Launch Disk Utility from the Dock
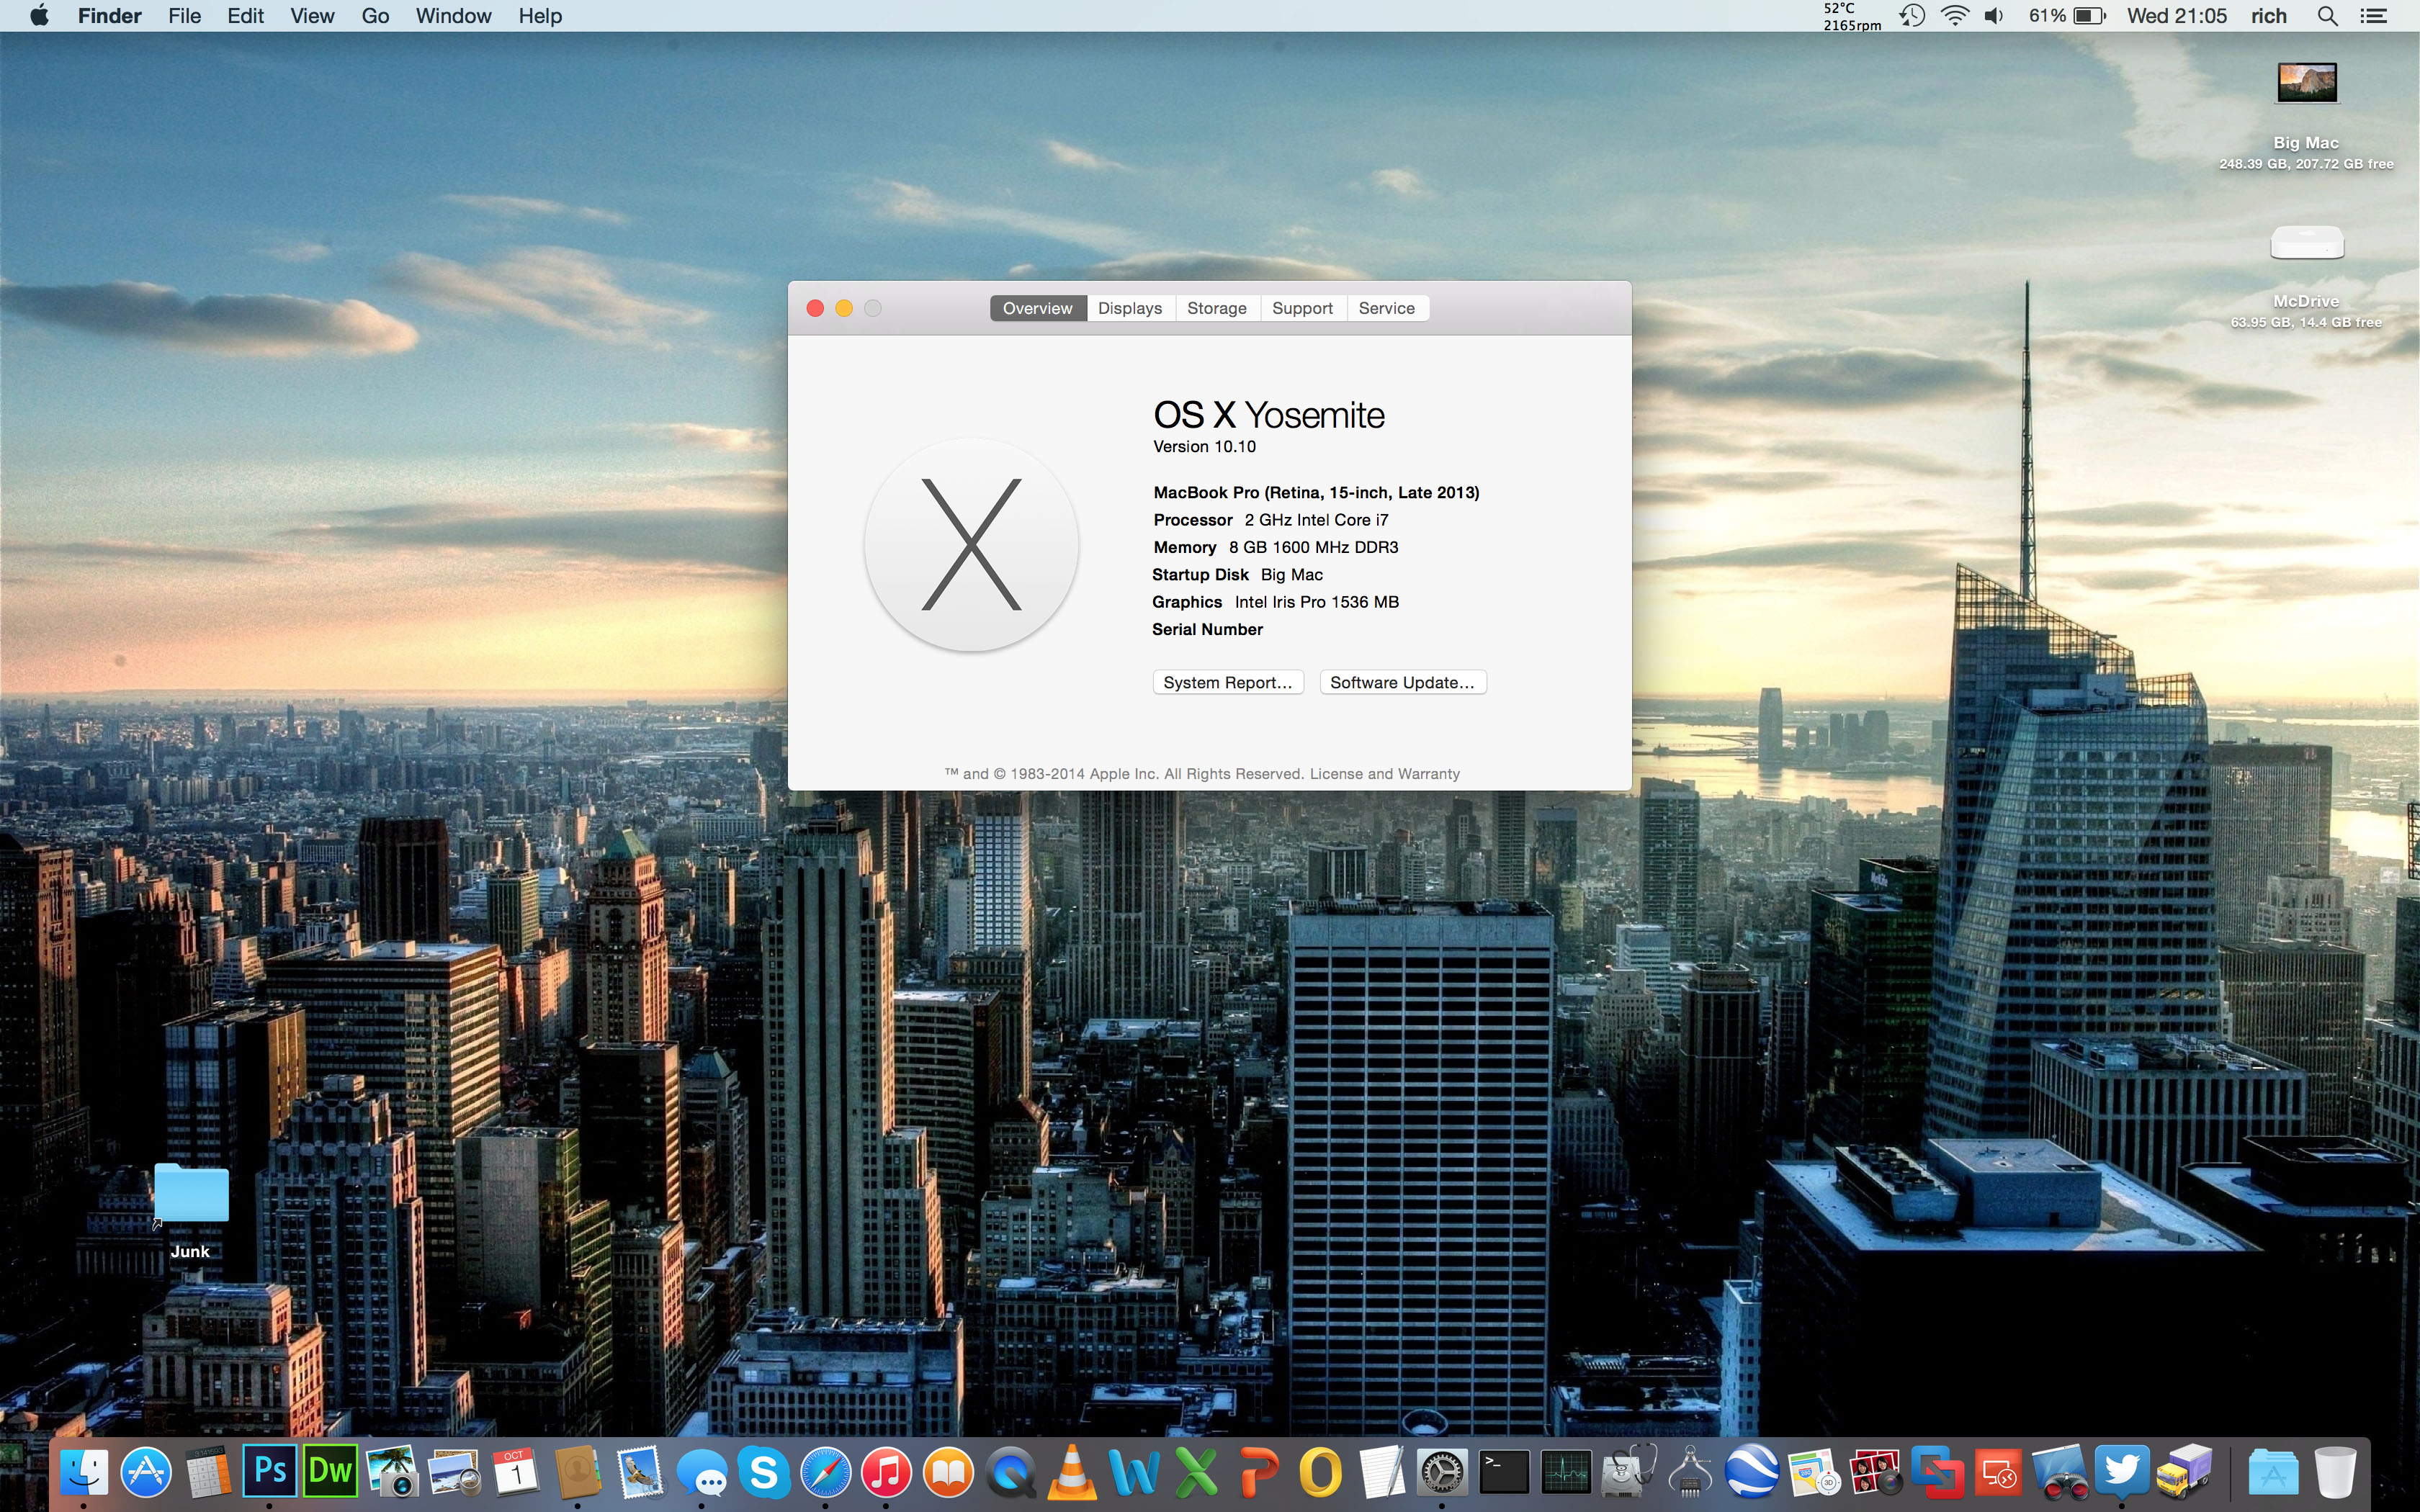This screenshot has height=1512, width=2420. tap(1628, 1472)
